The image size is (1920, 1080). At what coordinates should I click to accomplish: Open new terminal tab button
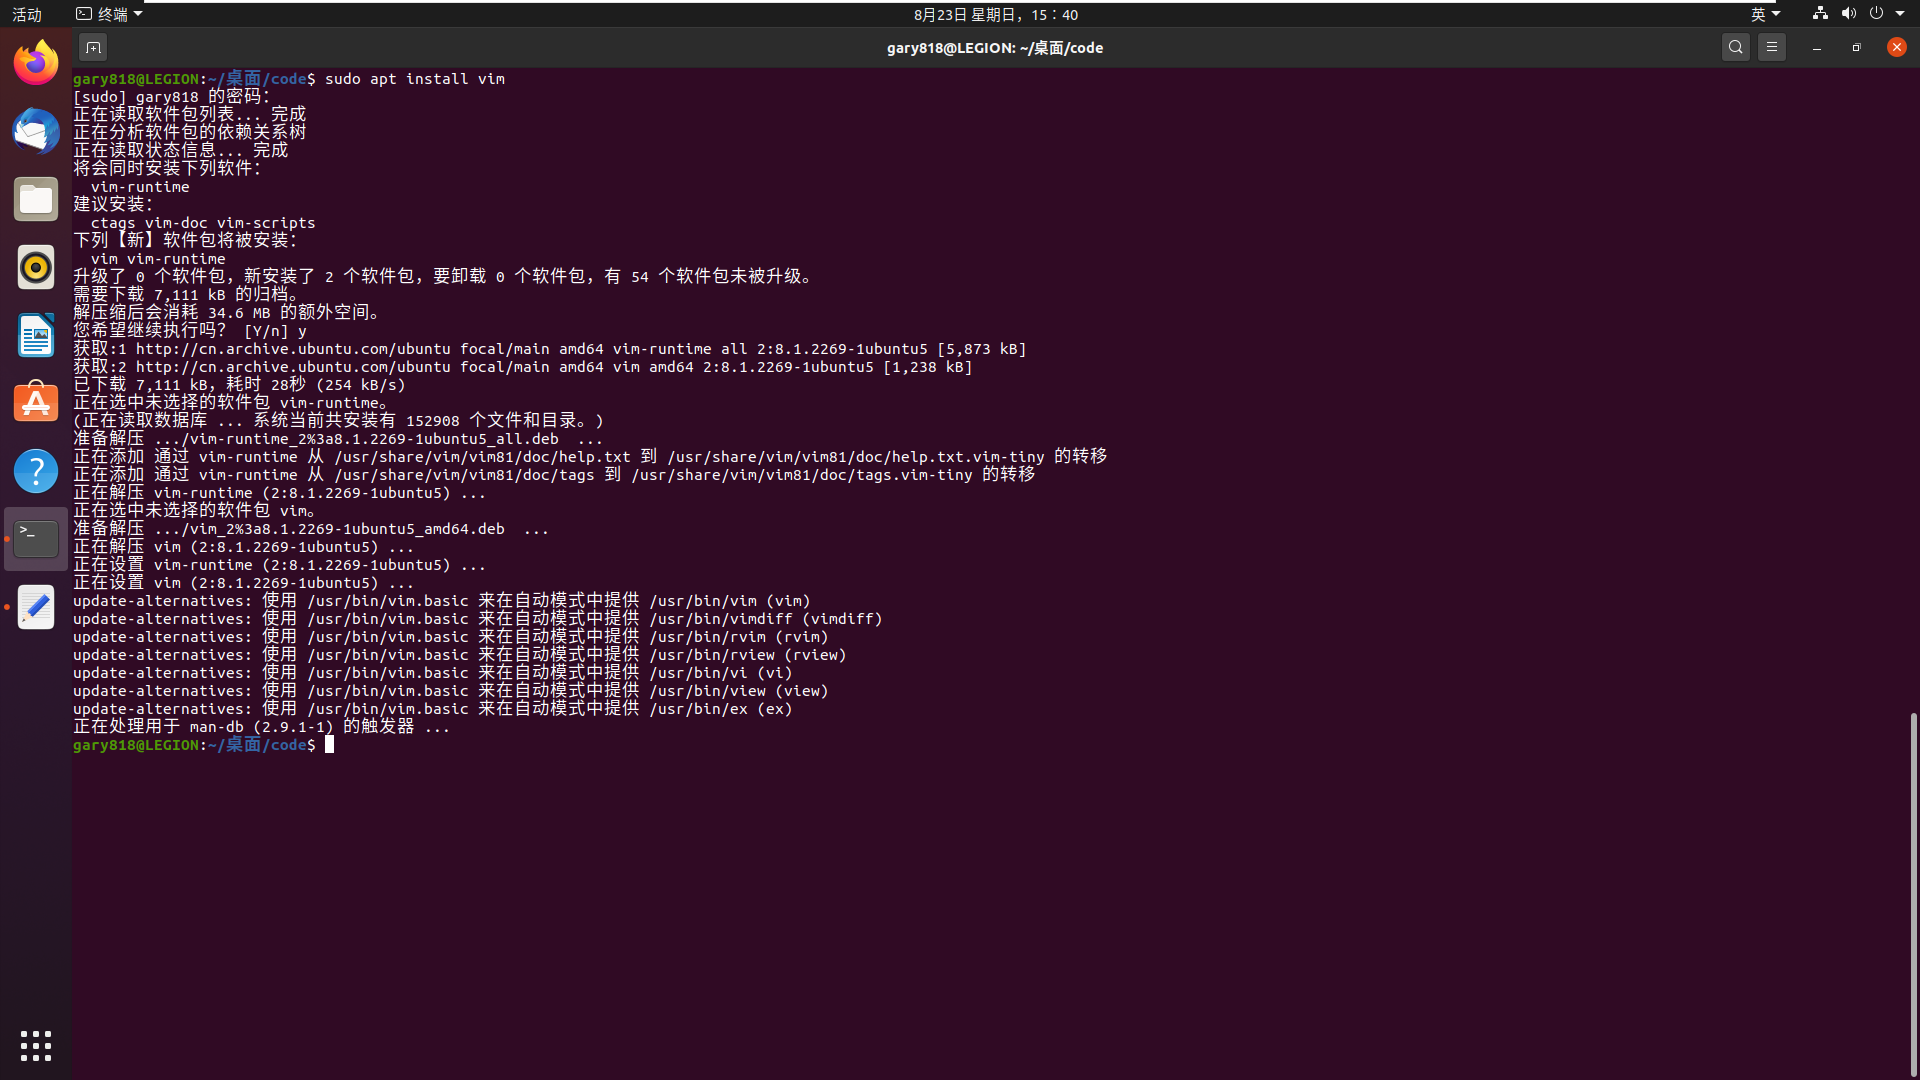(93, 47)
